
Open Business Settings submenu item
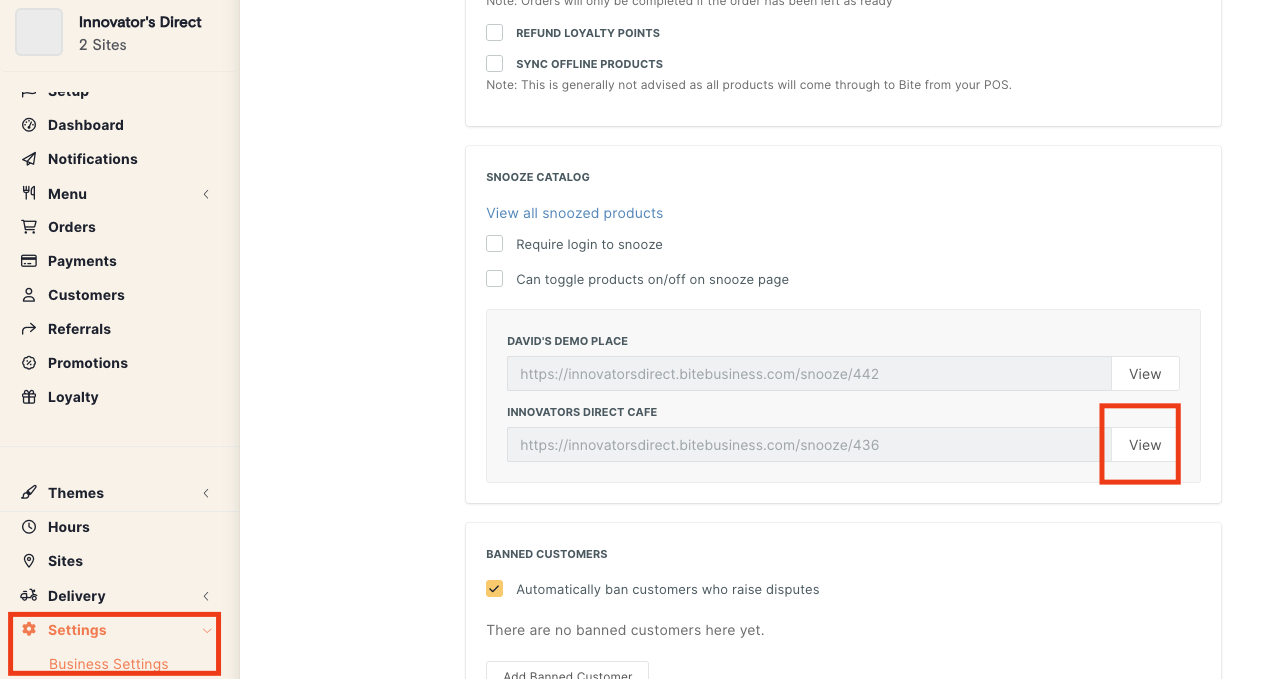pos(108,664)
